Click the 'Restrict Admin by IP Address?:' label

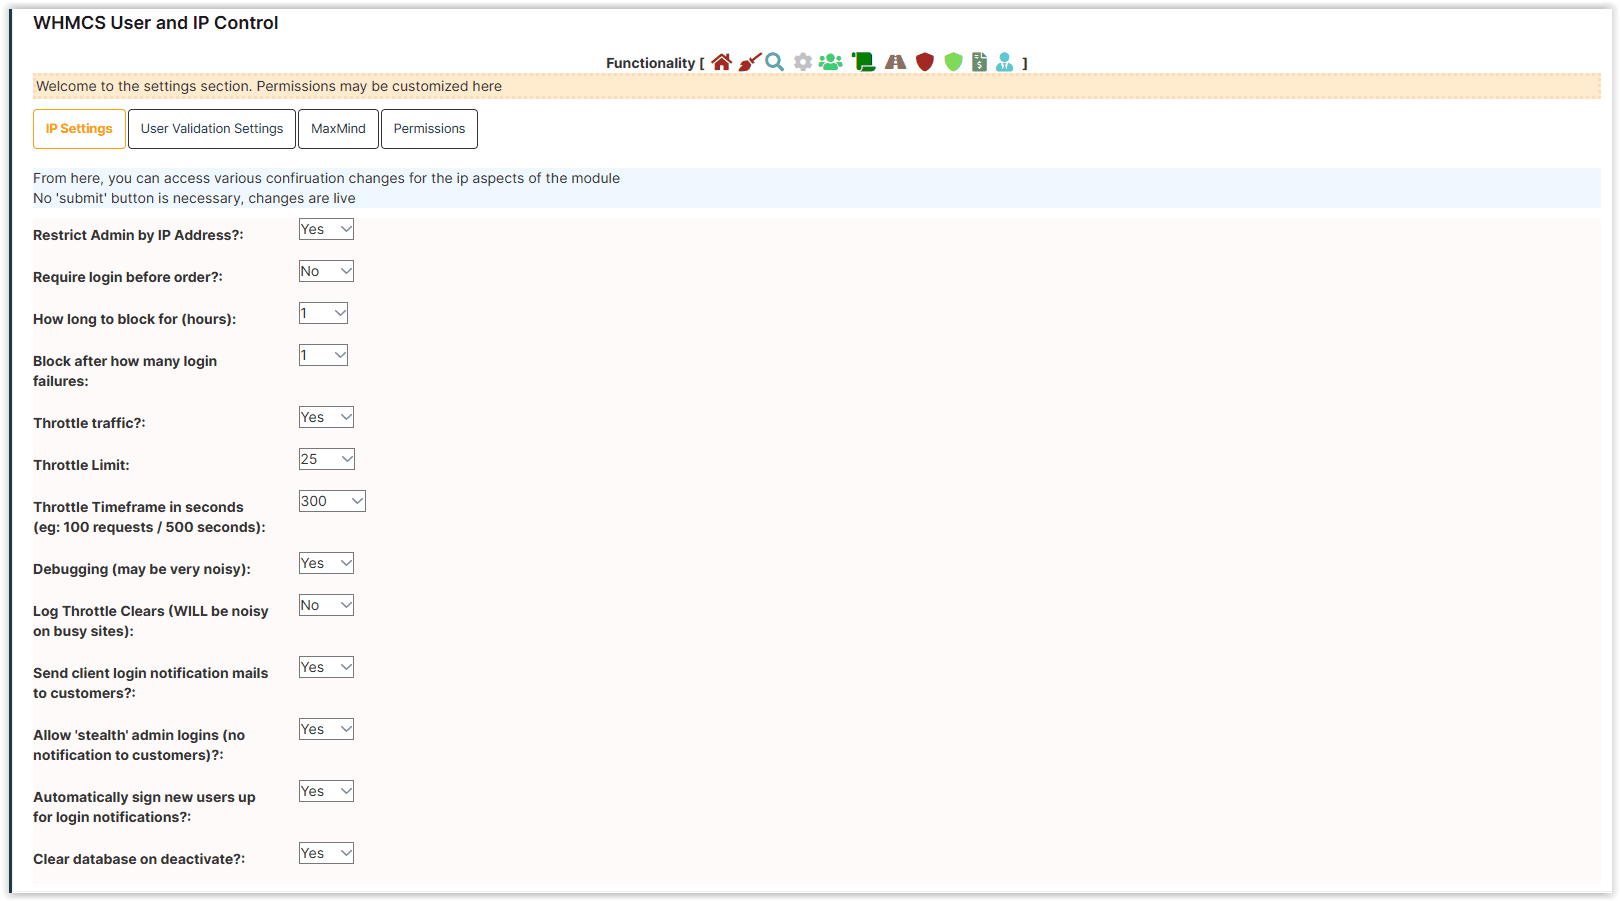(138, 235)
